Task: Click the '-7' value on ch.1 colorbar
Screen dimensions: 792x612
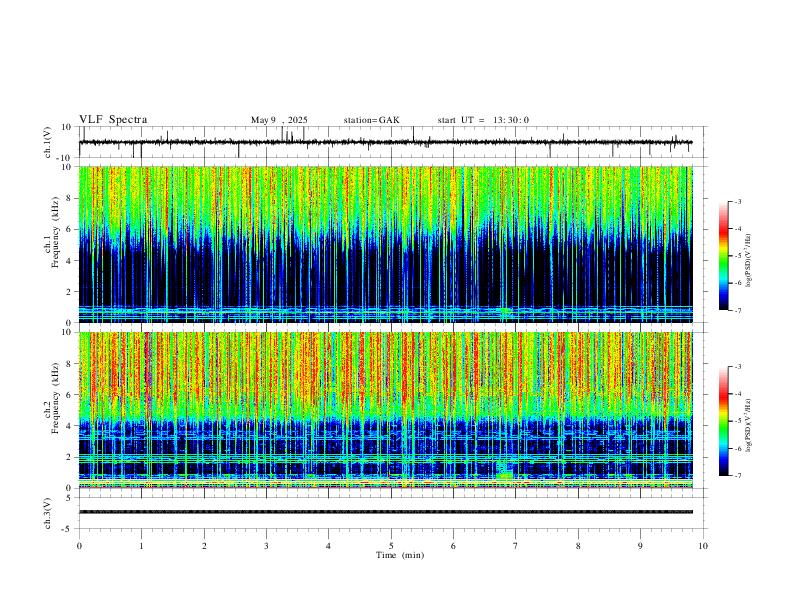Action: [x=737, y=310]
